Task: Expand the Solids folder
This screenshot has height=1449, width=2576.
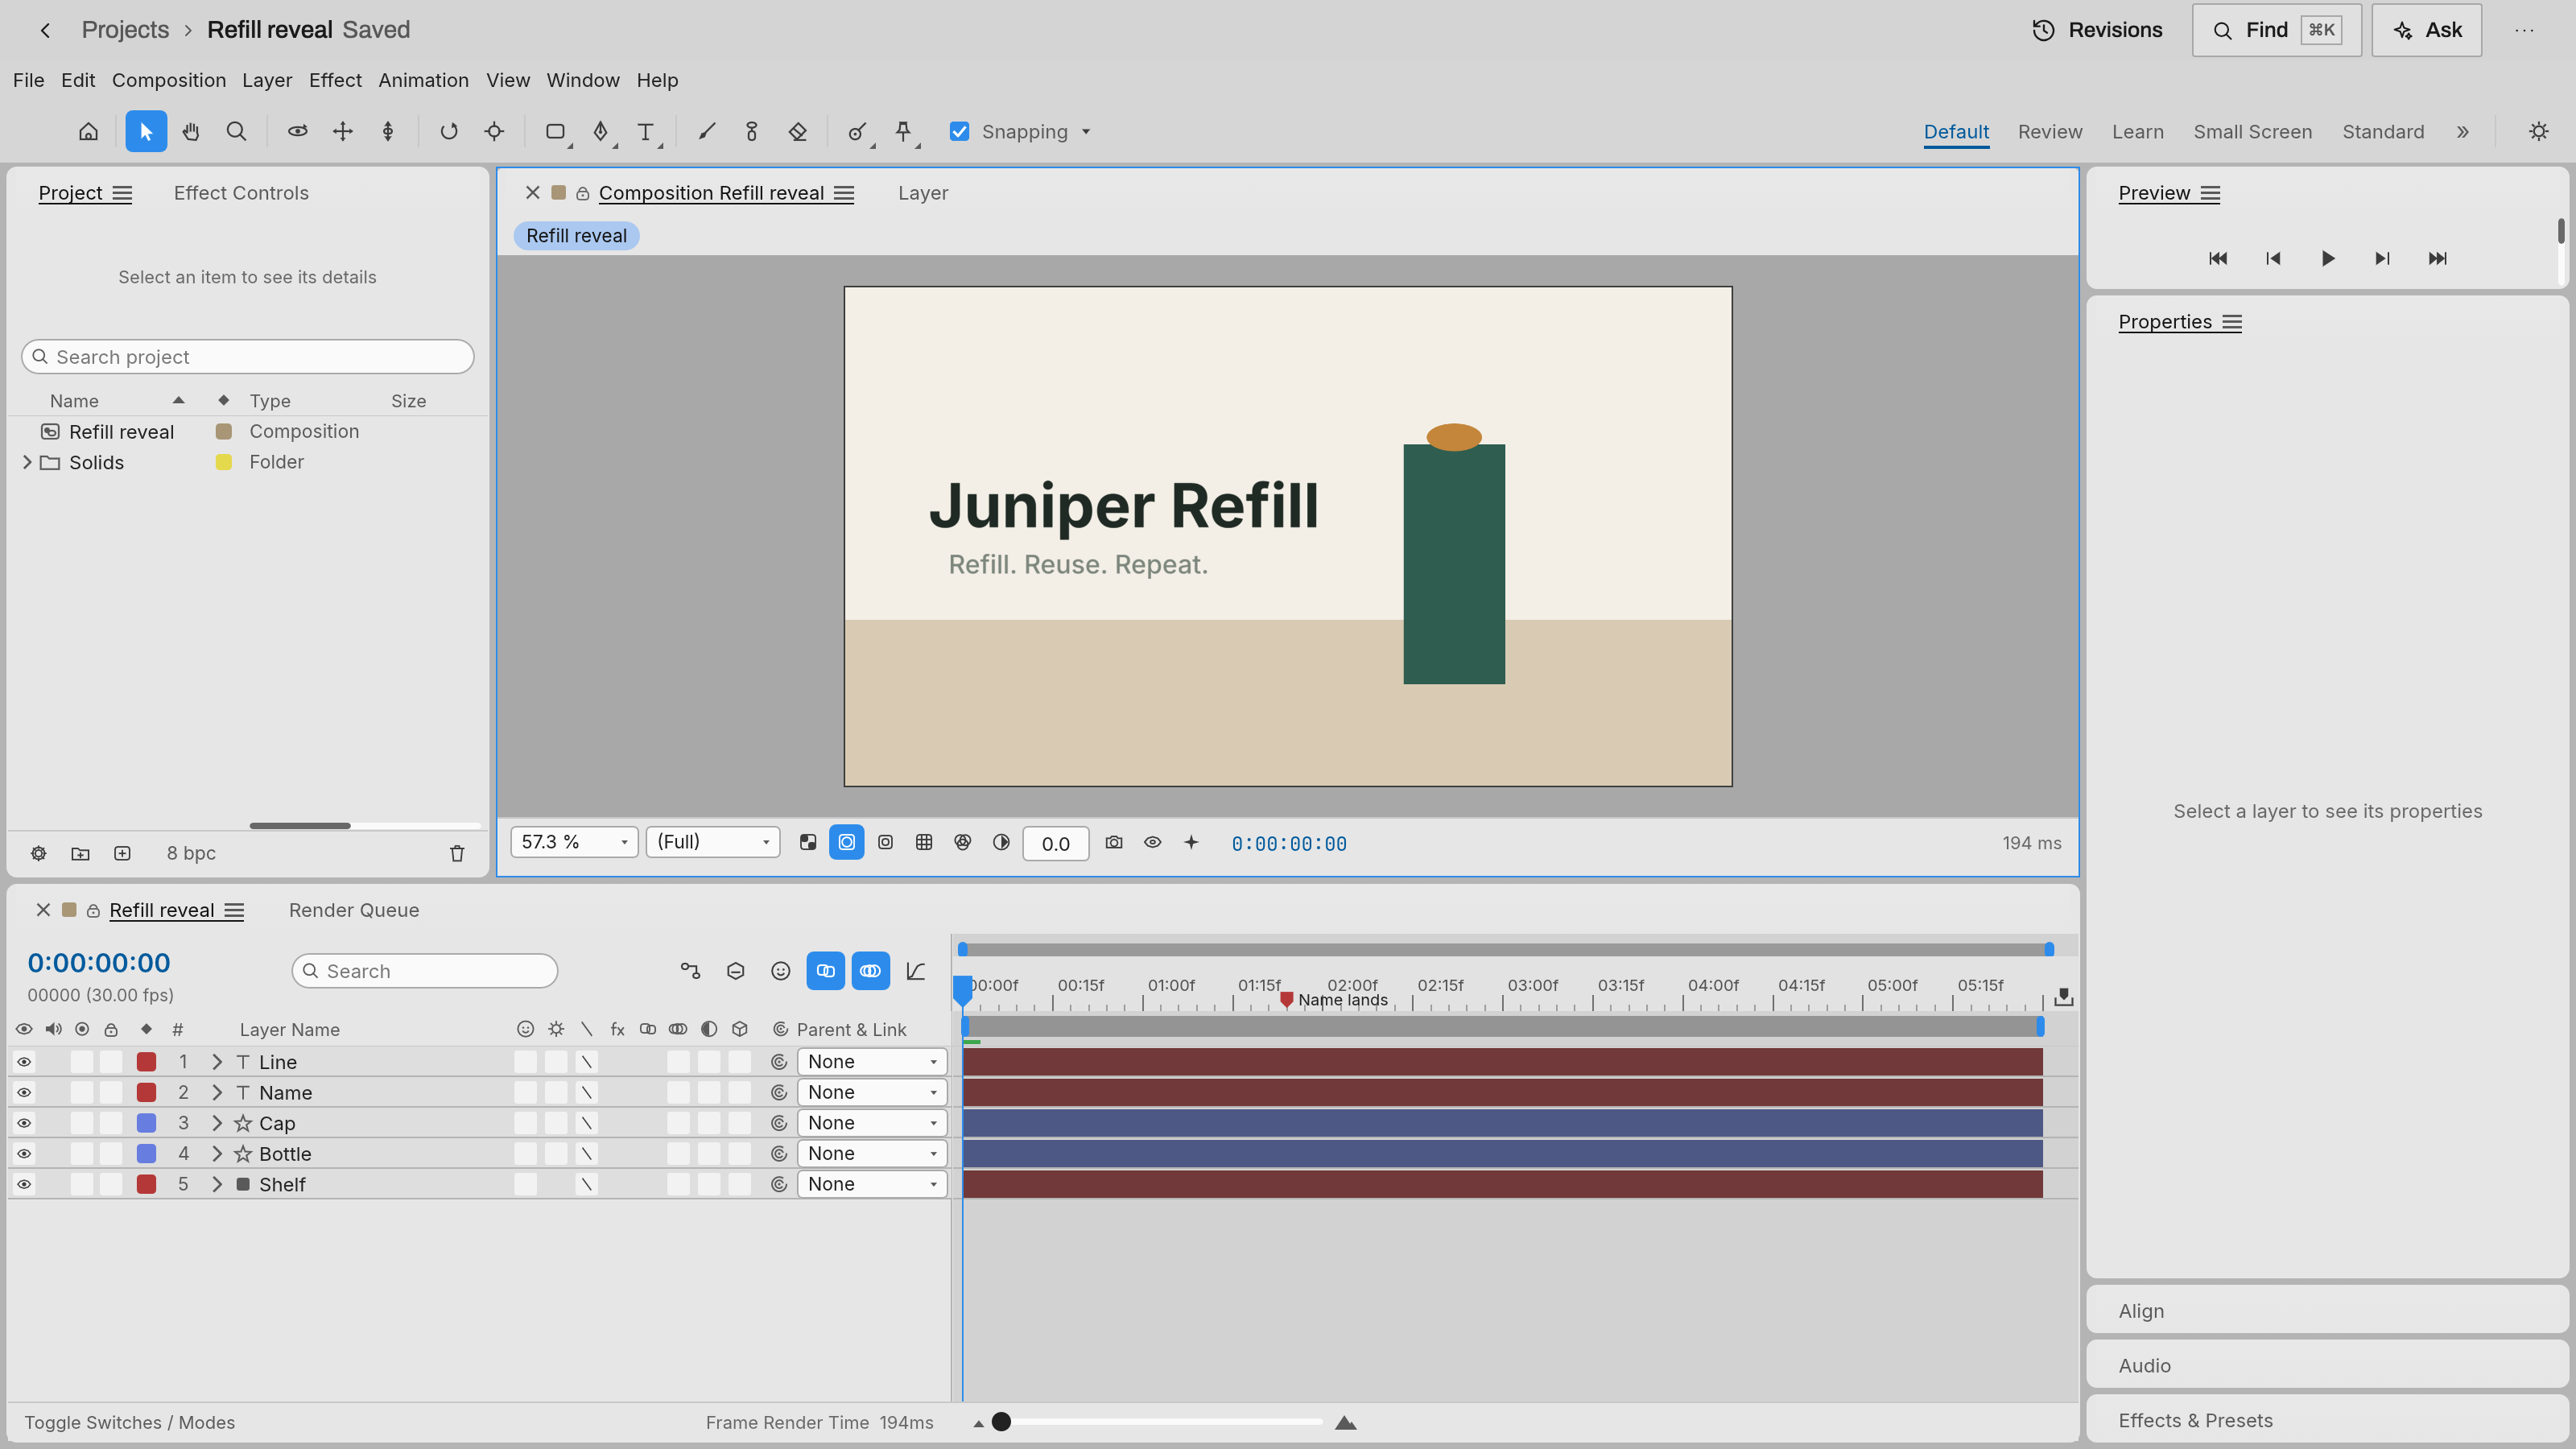Action: click(27, 462)
